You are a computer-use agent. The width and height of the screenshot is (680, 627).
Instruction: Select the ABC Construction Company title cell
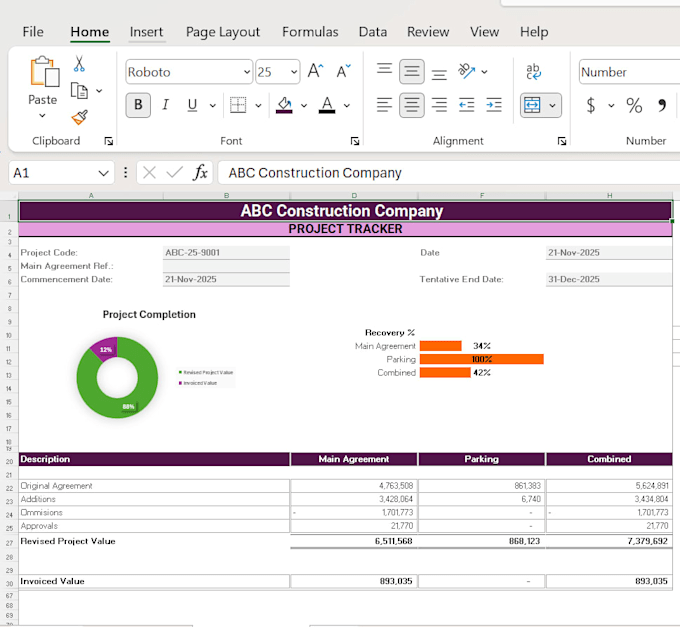(345, 211)
